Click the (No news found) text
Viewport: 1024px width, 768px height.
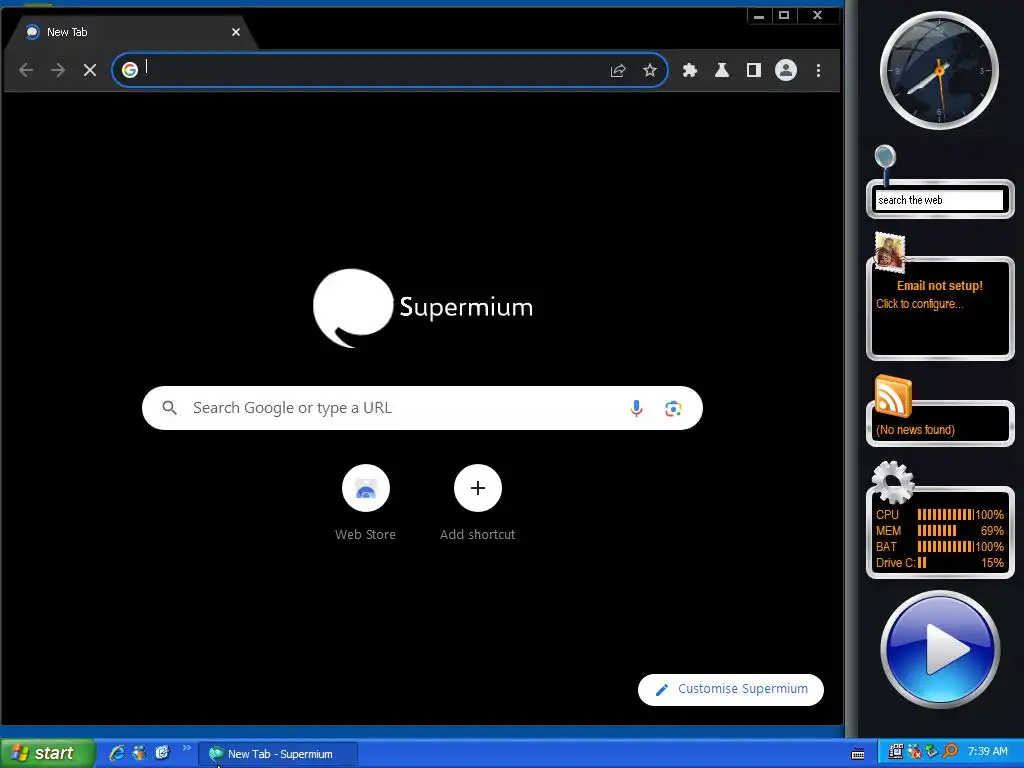pos(915,430)
